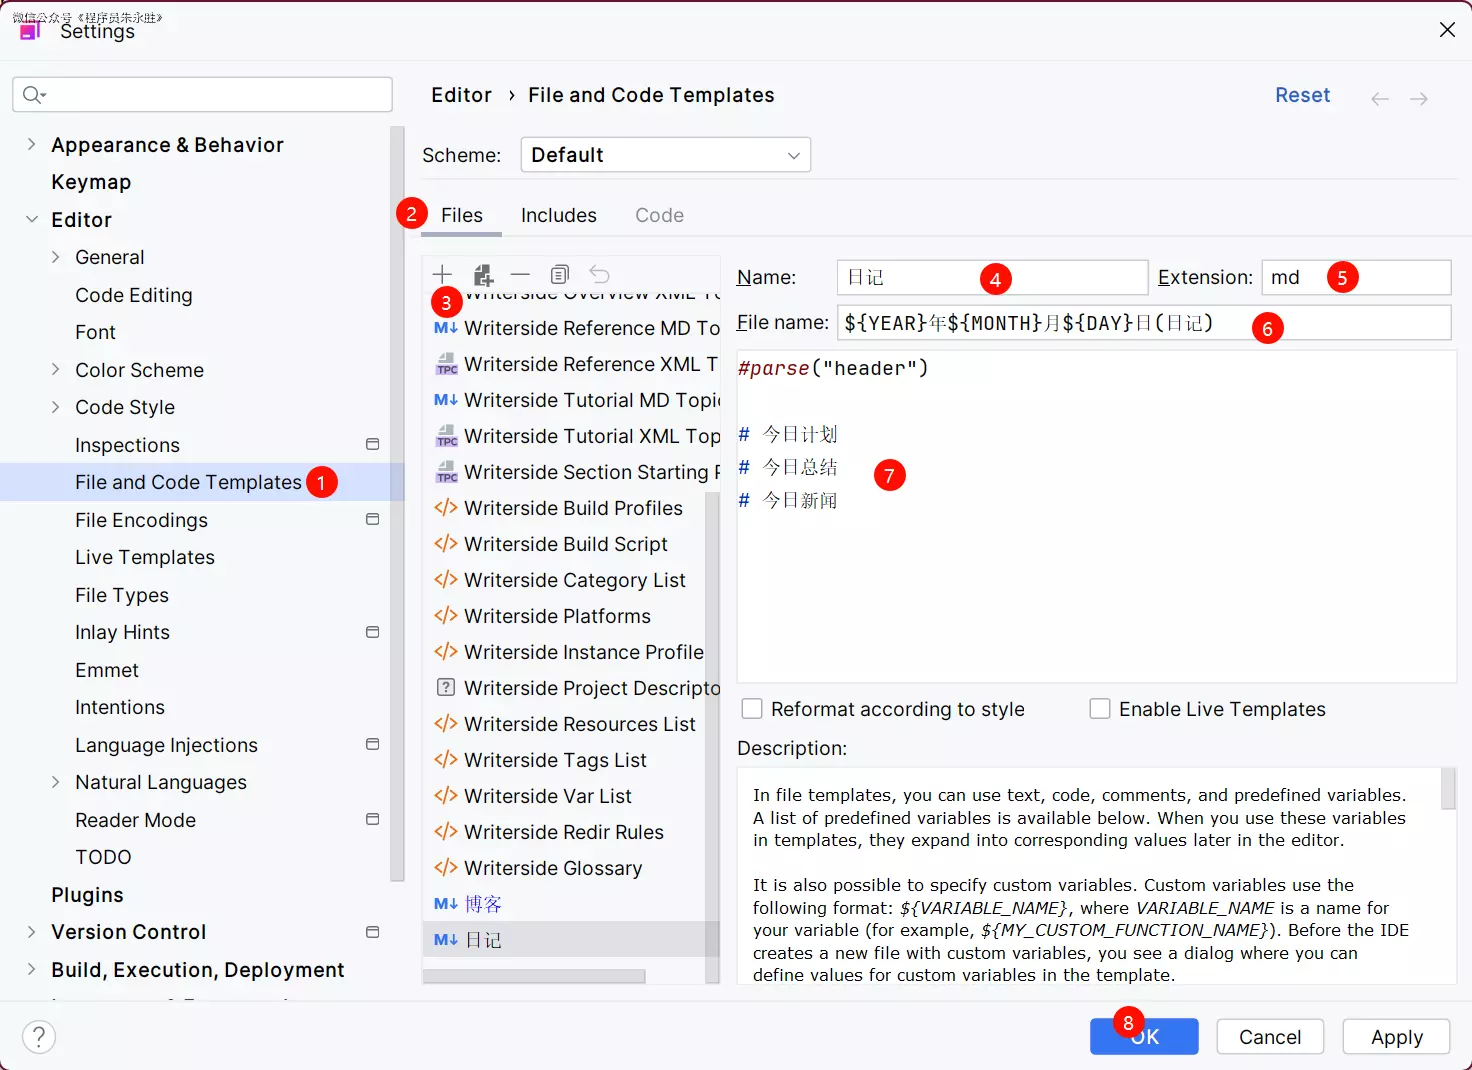Open the Scheme dropdown
This screenshot has width=1472, height=1070.
(665, 155)
